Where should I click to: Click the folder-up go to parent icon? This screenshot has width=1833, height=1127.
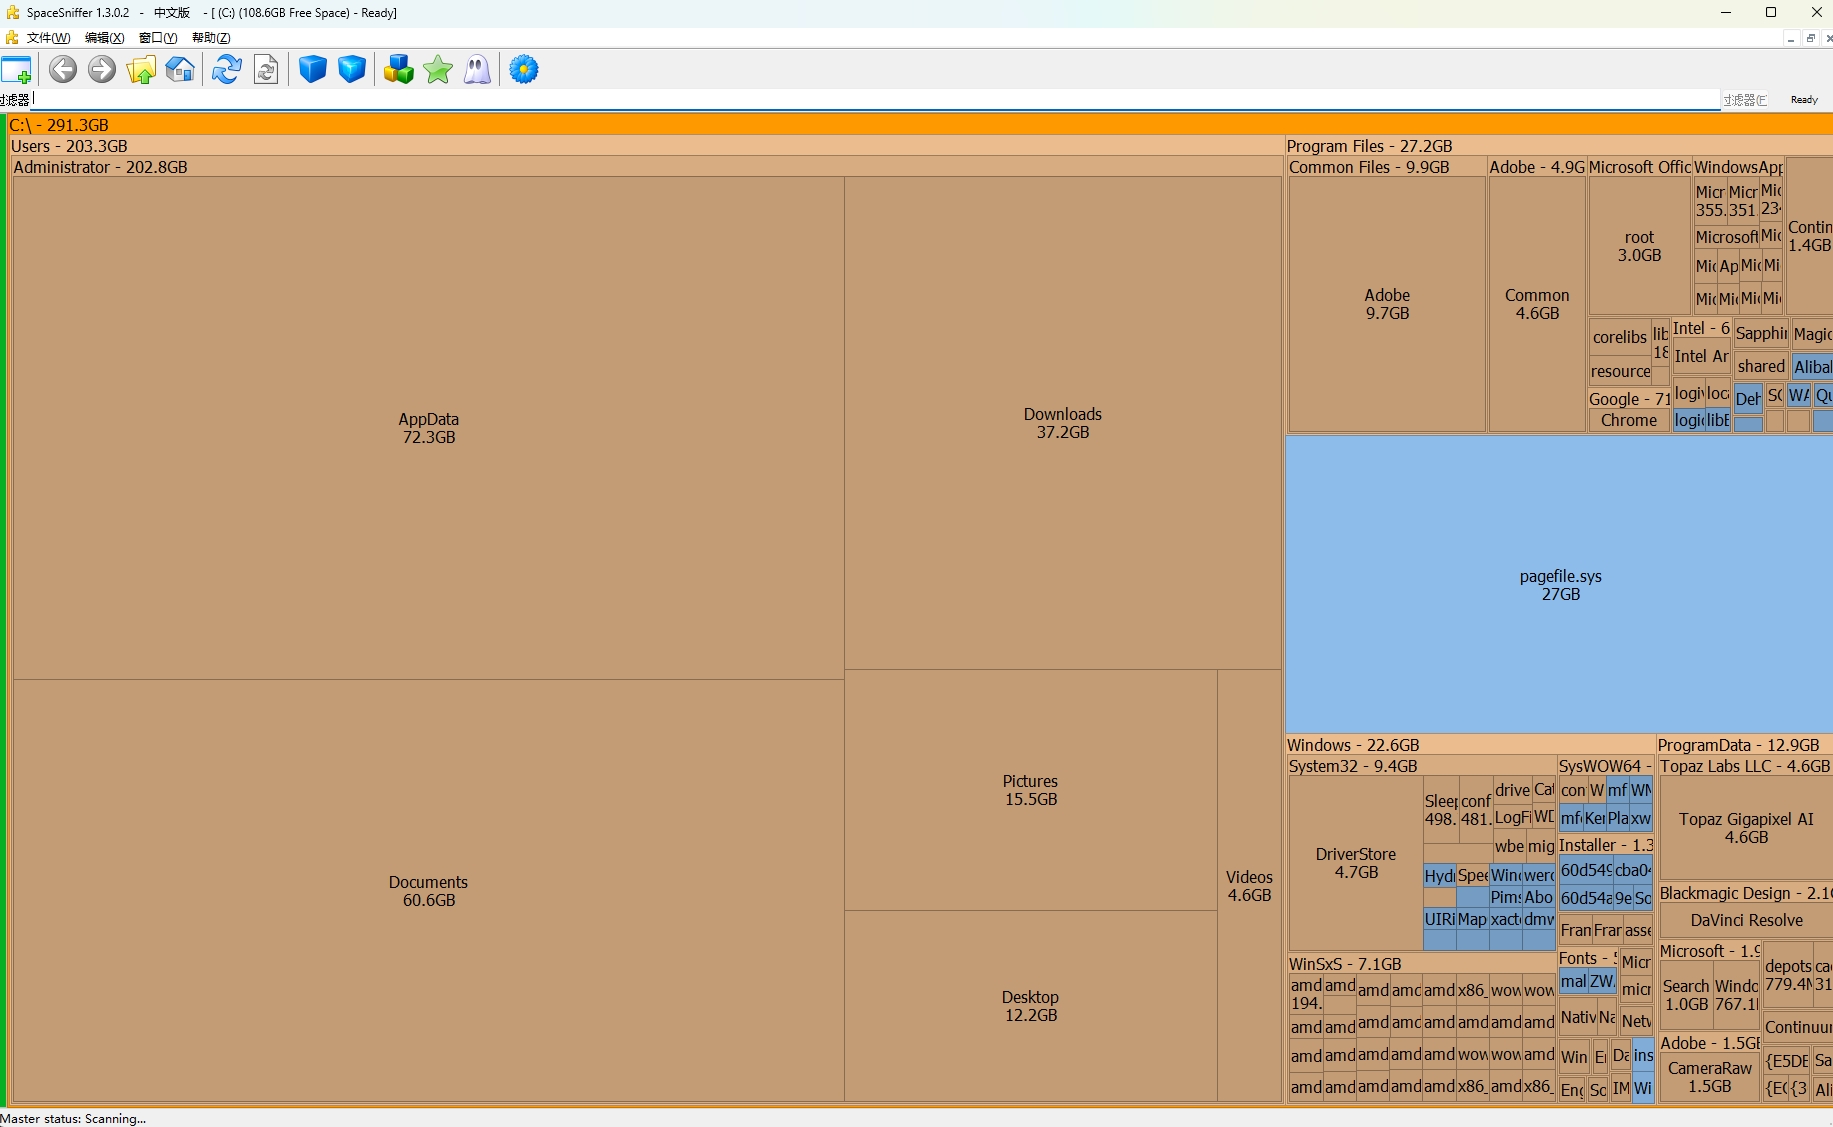pyautogui.click(x=141, y=70)
